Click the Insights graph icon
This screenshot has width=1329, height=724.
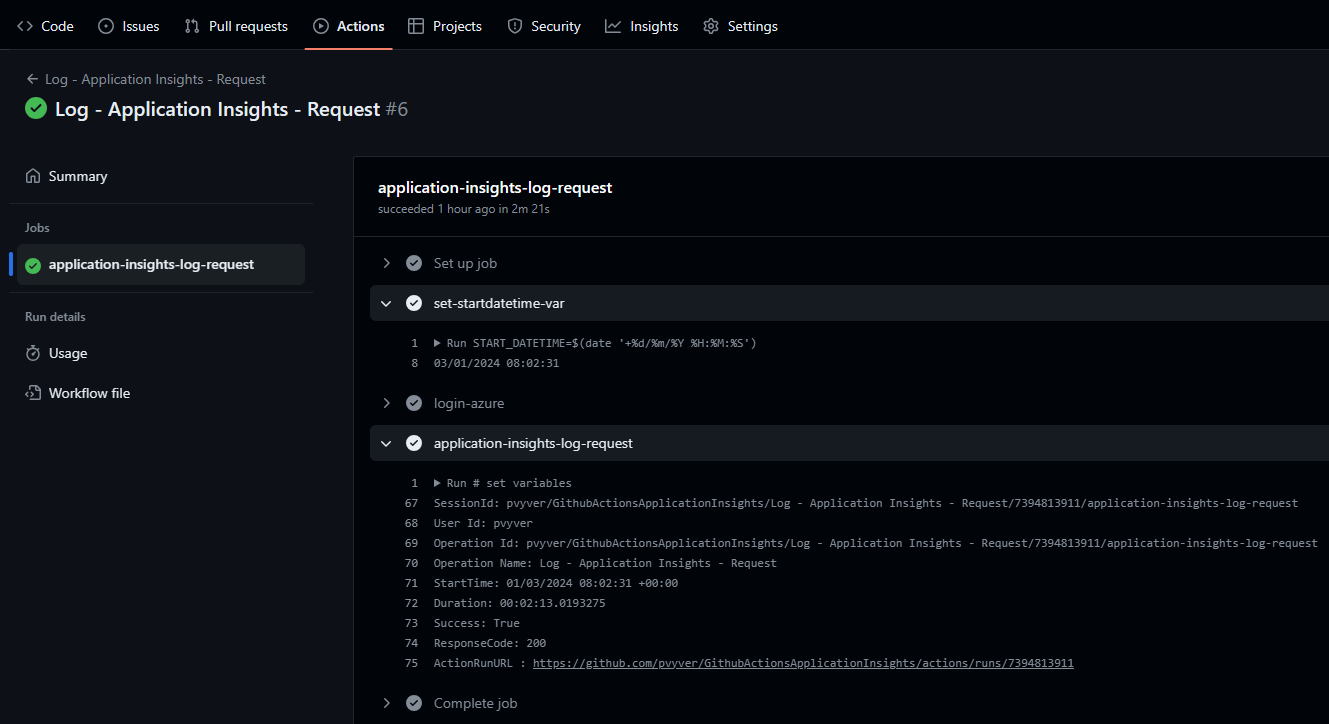(x=613, y=26)
